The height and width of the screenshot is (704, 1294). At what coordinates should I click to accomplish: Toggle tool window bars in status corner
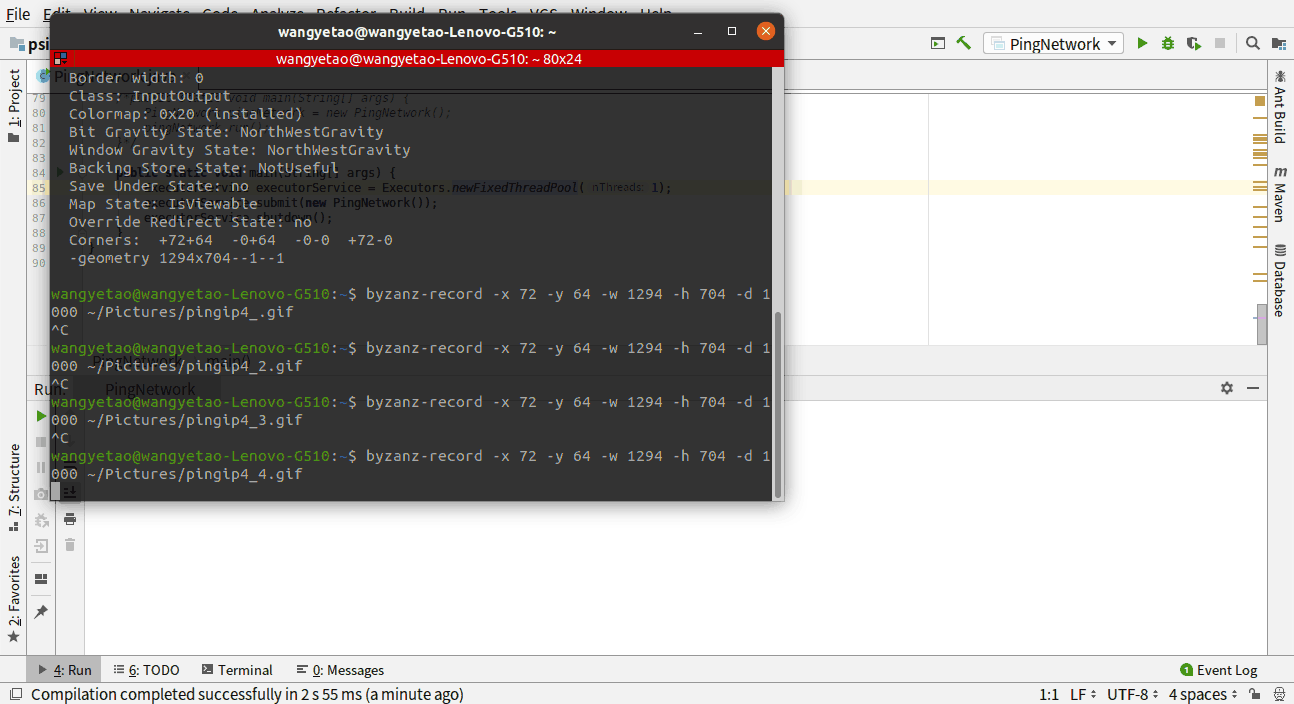(x=14, y=694)
